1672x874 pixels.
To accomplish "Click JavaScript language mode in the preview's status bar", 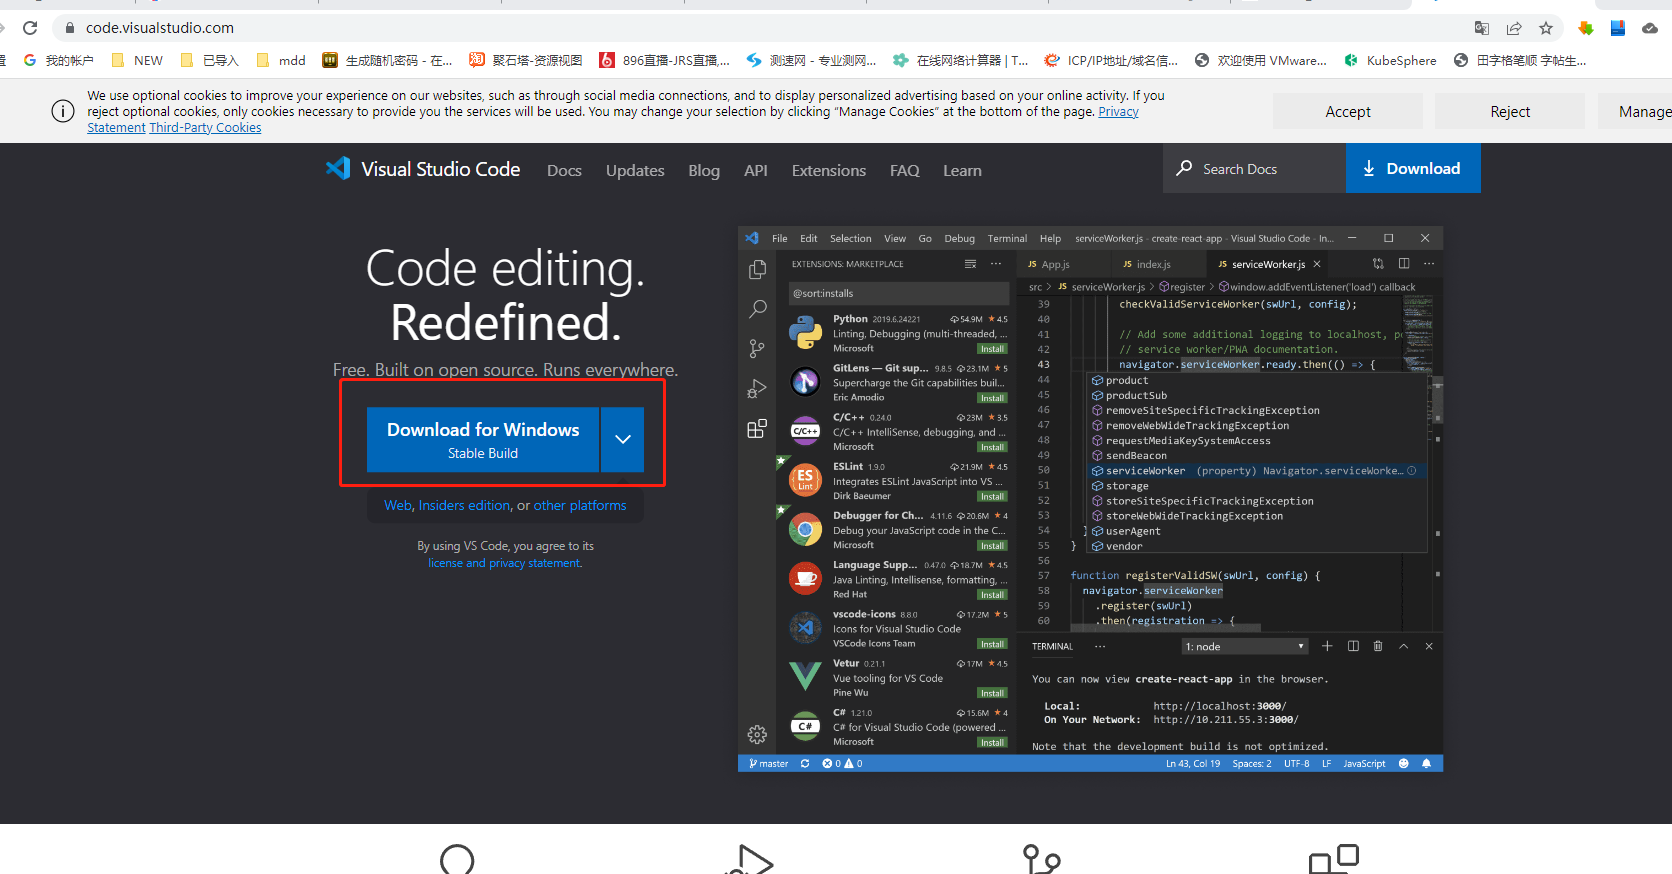I will tap(1364, 763).
